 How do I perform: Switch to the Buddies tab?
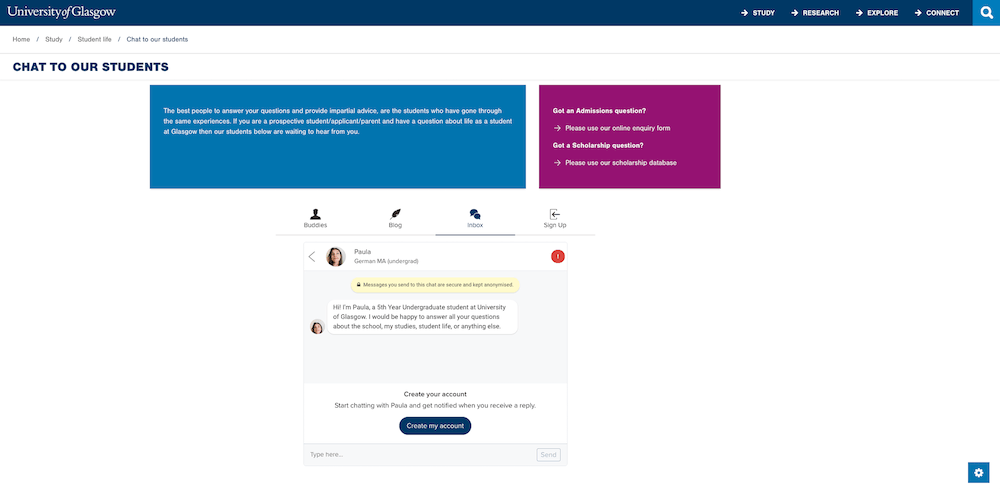coord(315,219)
